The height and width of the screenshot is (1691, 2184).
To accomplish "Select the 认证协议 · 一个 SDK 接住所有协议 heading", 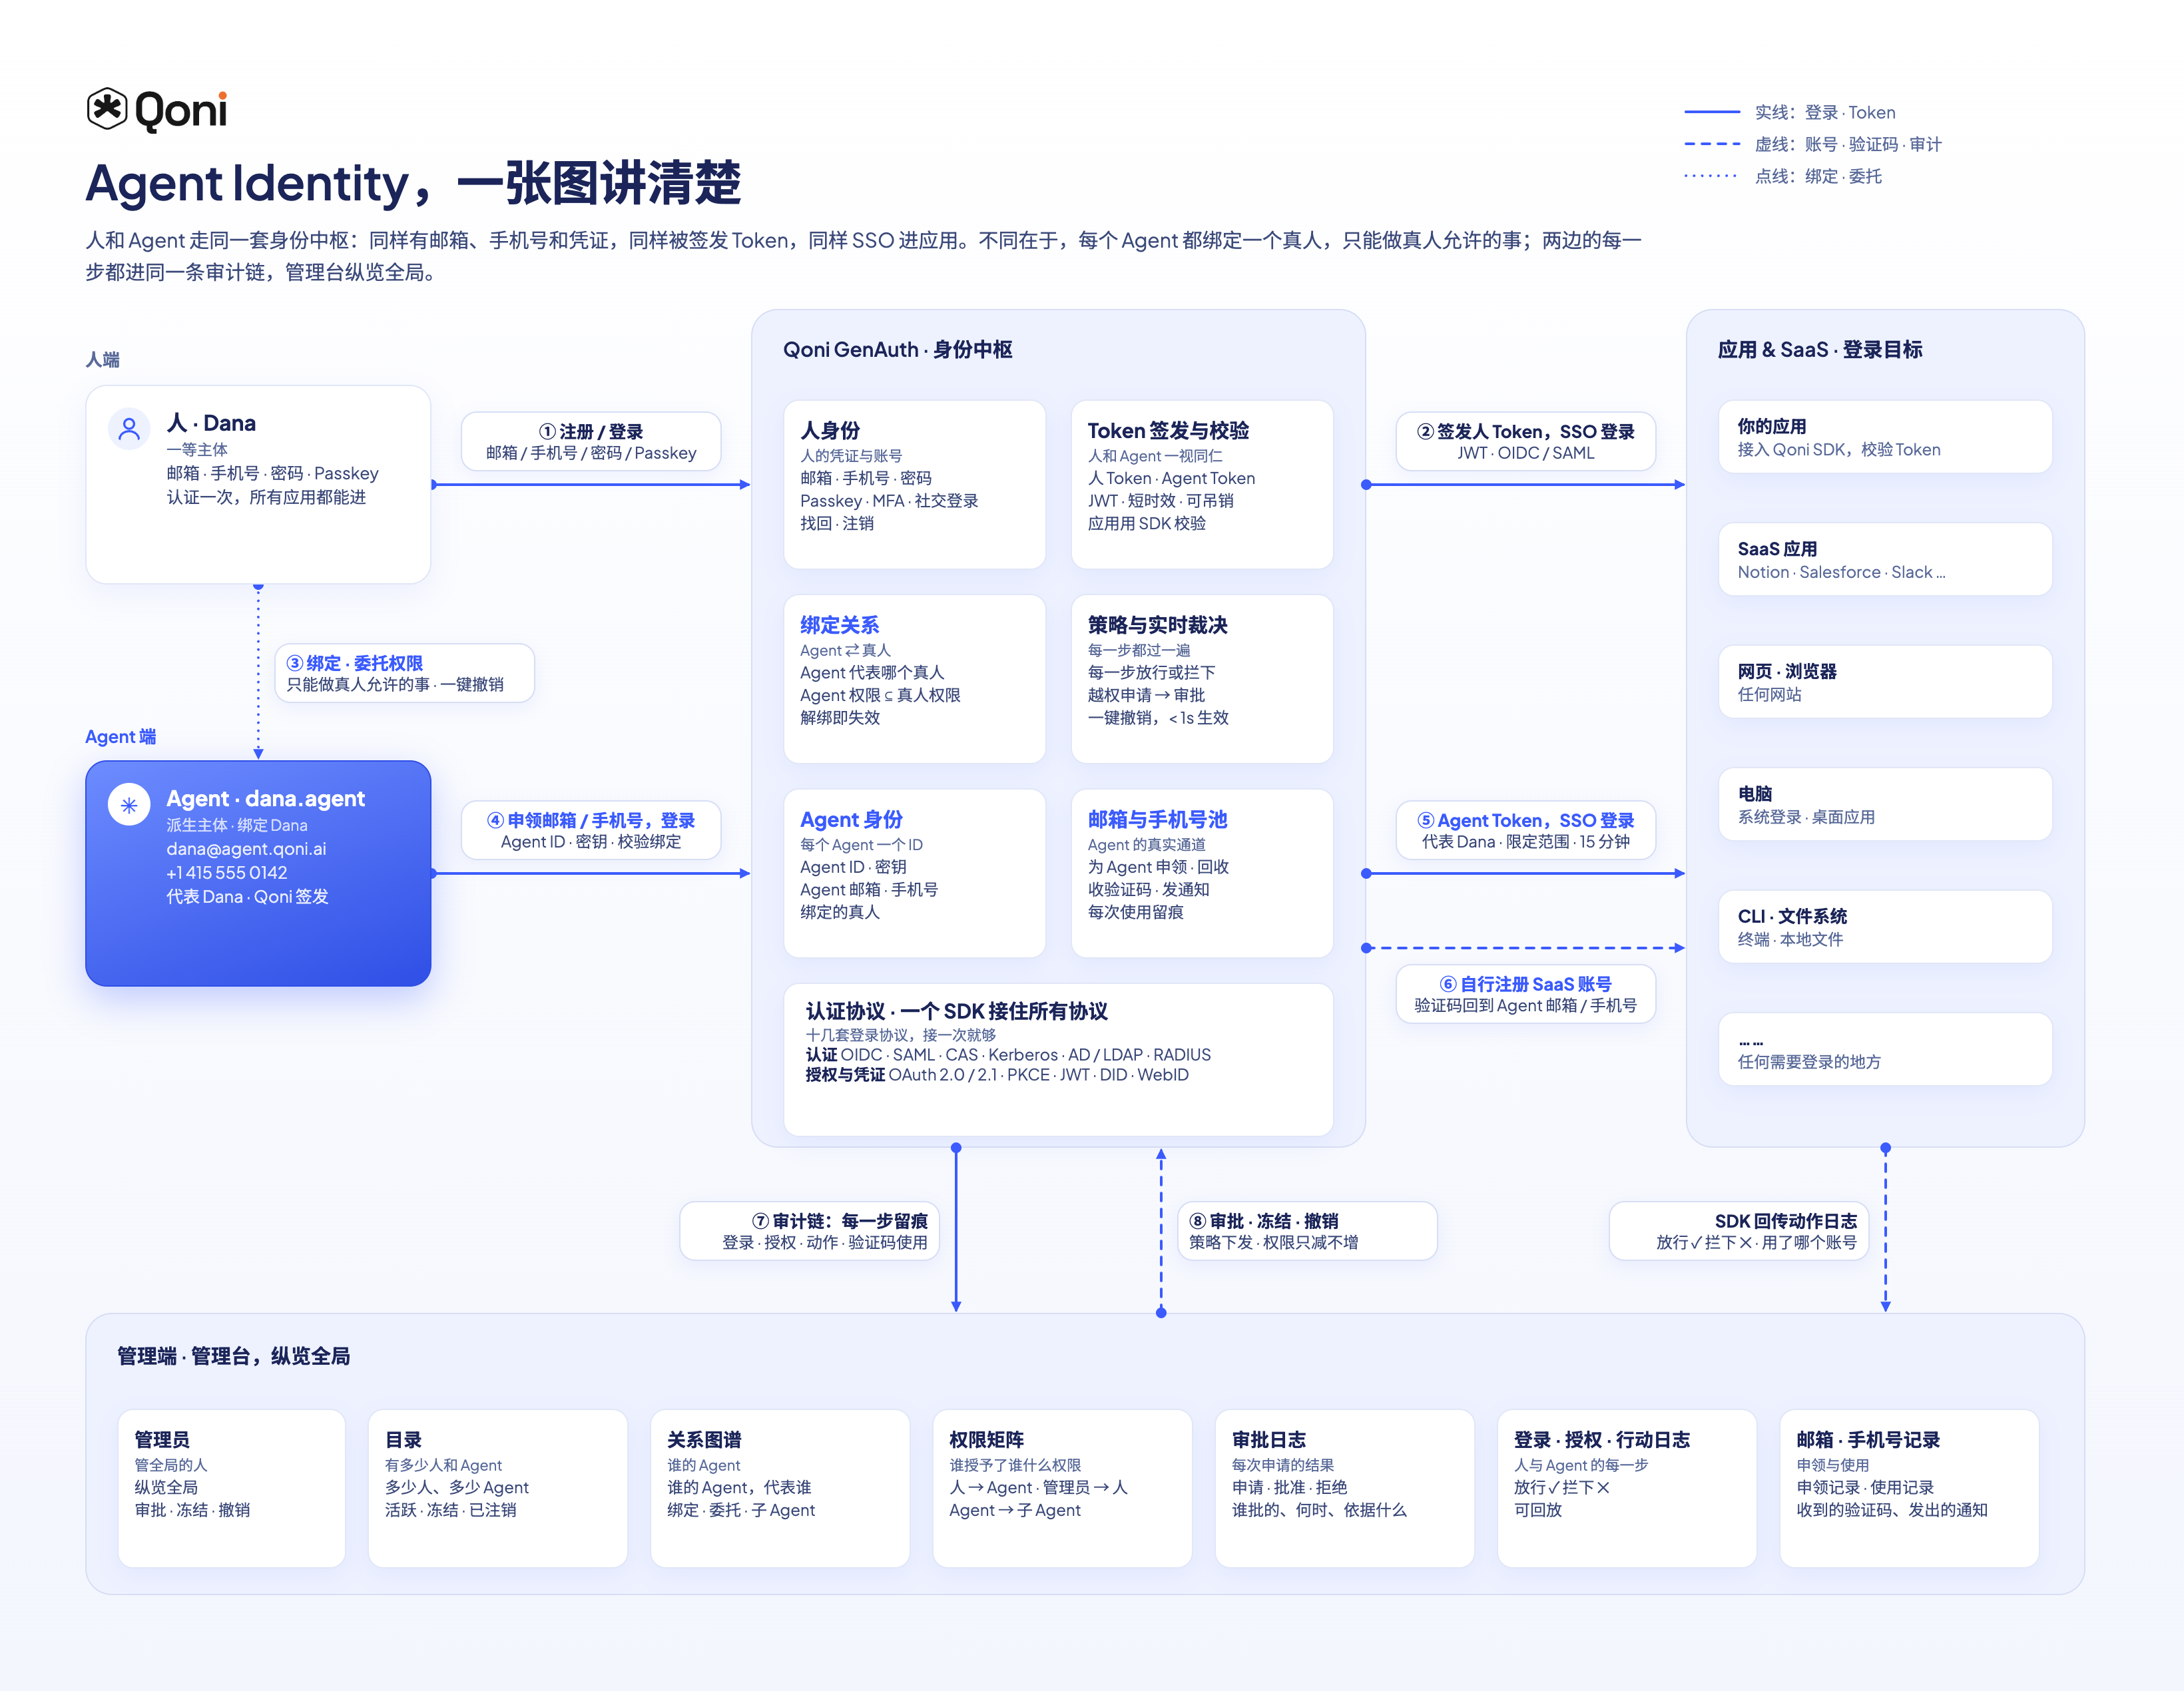I will (956, 1011).
